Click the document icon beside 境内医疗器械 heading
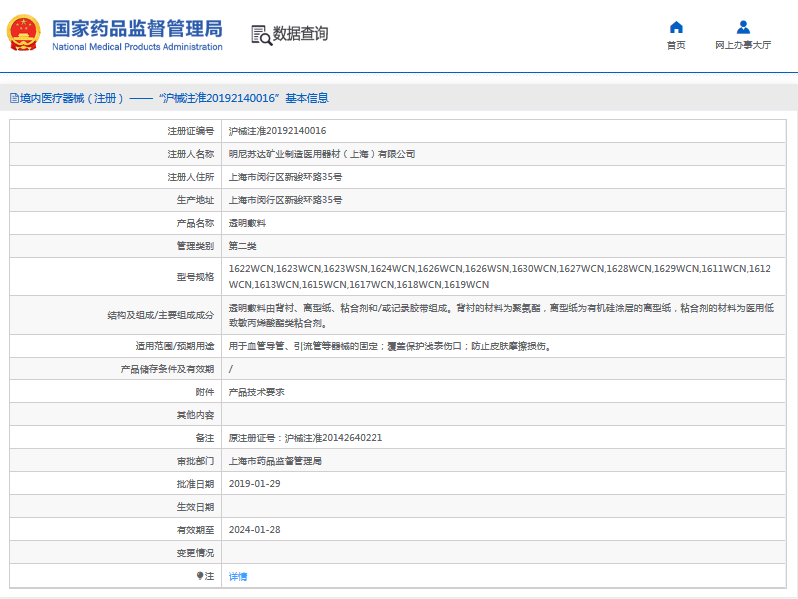 click(14, 98)
